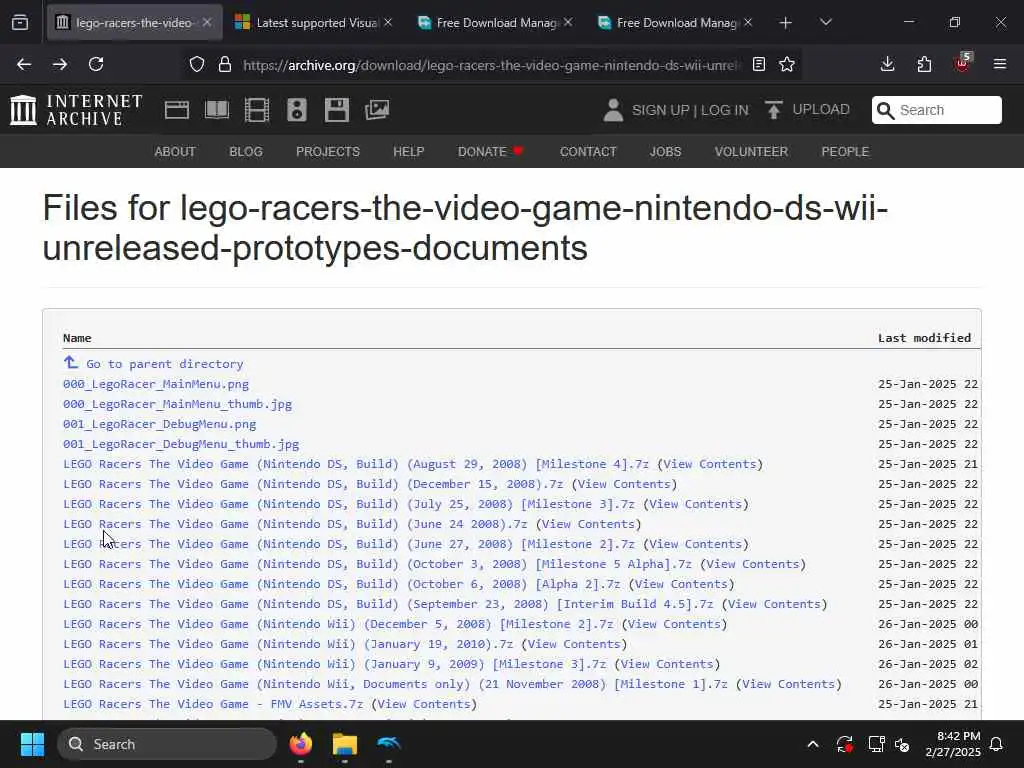
Task: Open the browser downloads panel
Action: click(x=888, y=64)
